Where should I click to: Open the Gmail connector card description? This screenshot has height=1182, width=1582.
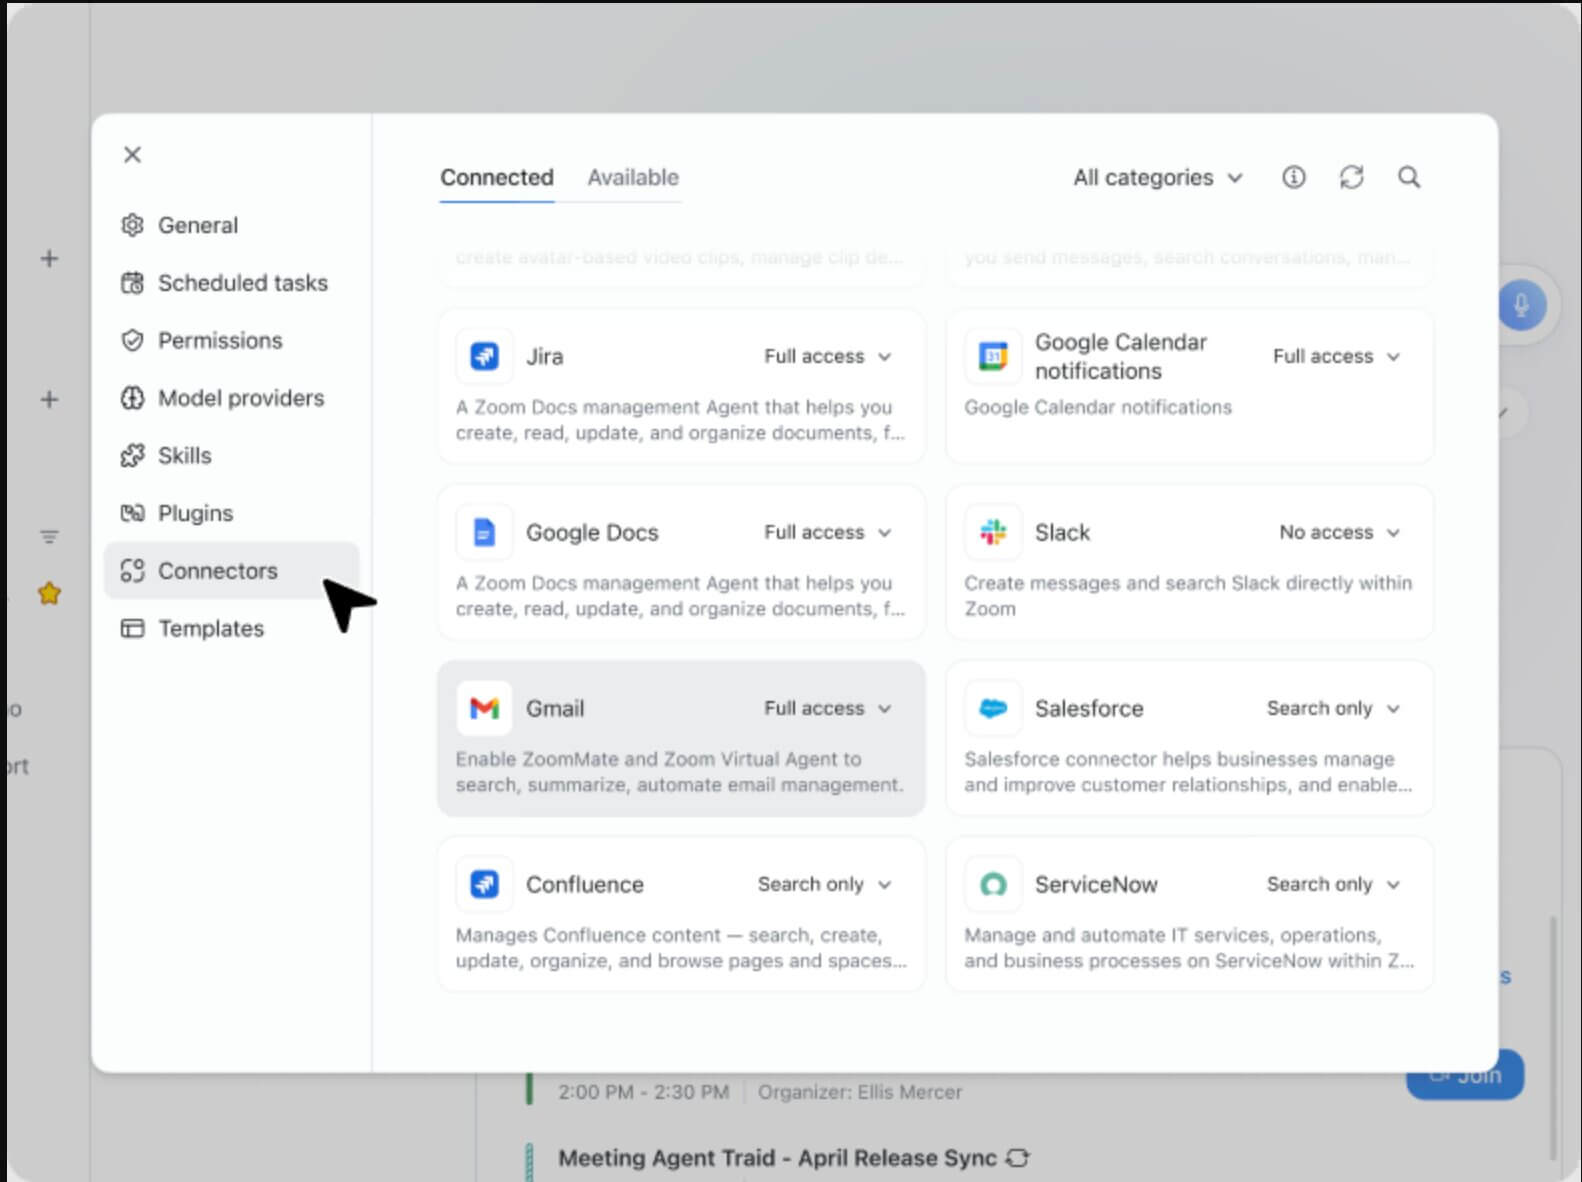pyautogui.click(x=679, y=772)
